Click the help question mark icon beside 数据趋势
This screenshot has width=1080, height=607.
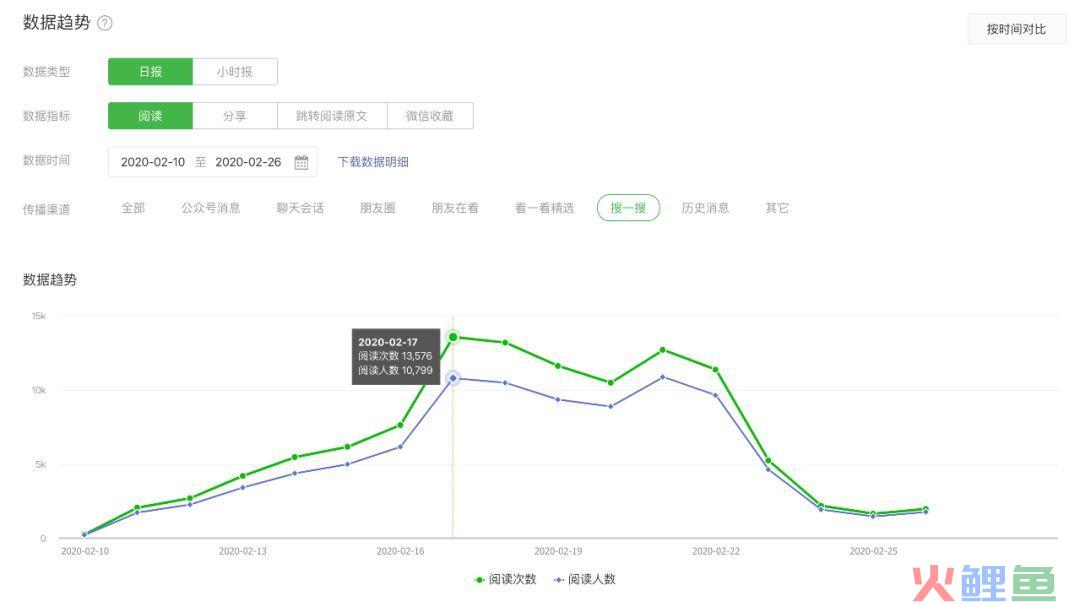click(x=105, y=23)
